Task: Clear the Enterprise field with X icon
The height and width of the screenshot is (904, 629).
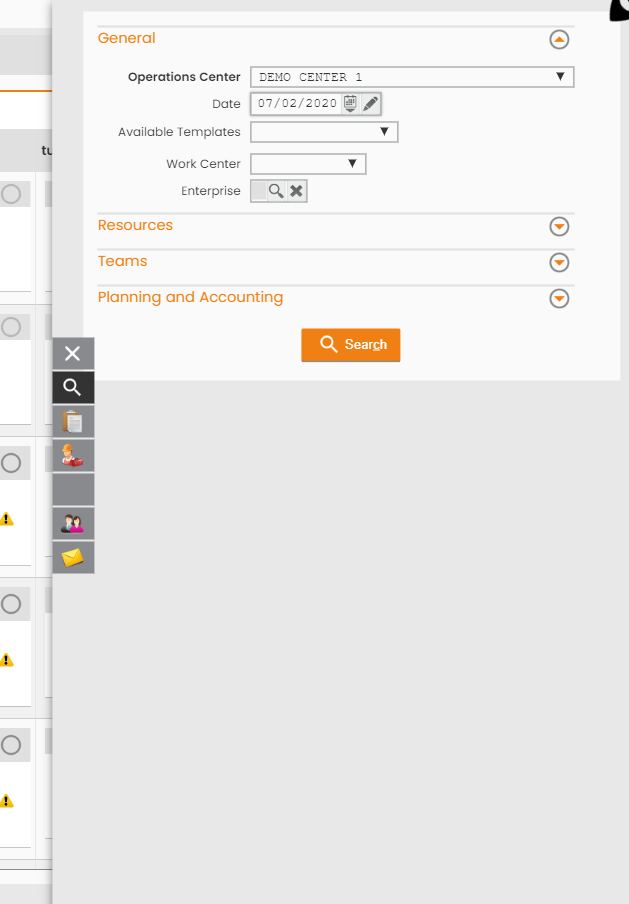Action: click(296, 191)
